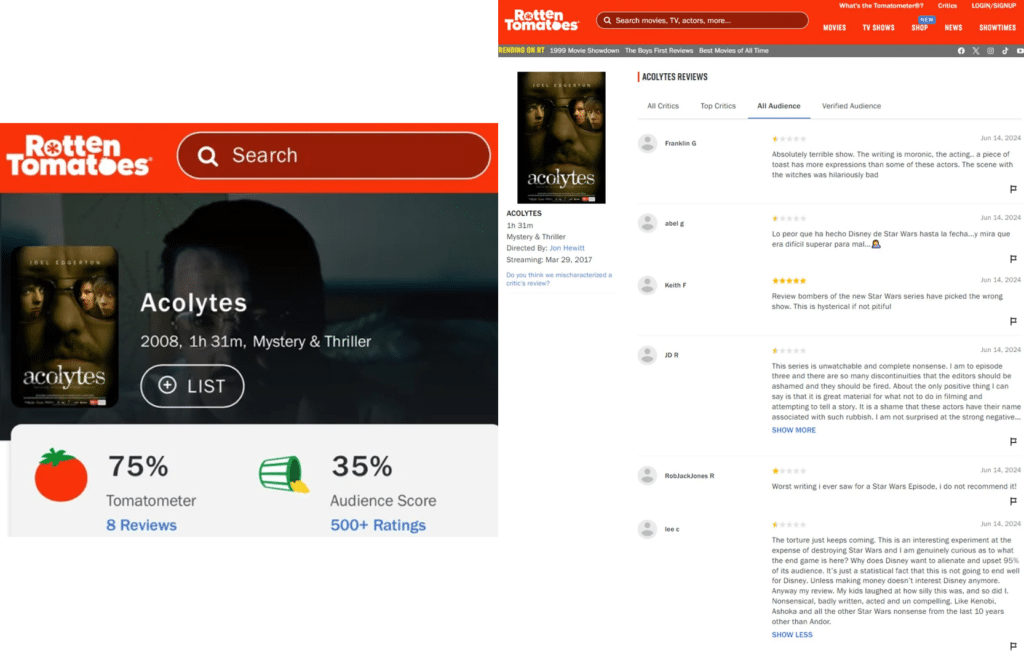
Task: Switch to the All Critics tab
Action: point(663,106)
